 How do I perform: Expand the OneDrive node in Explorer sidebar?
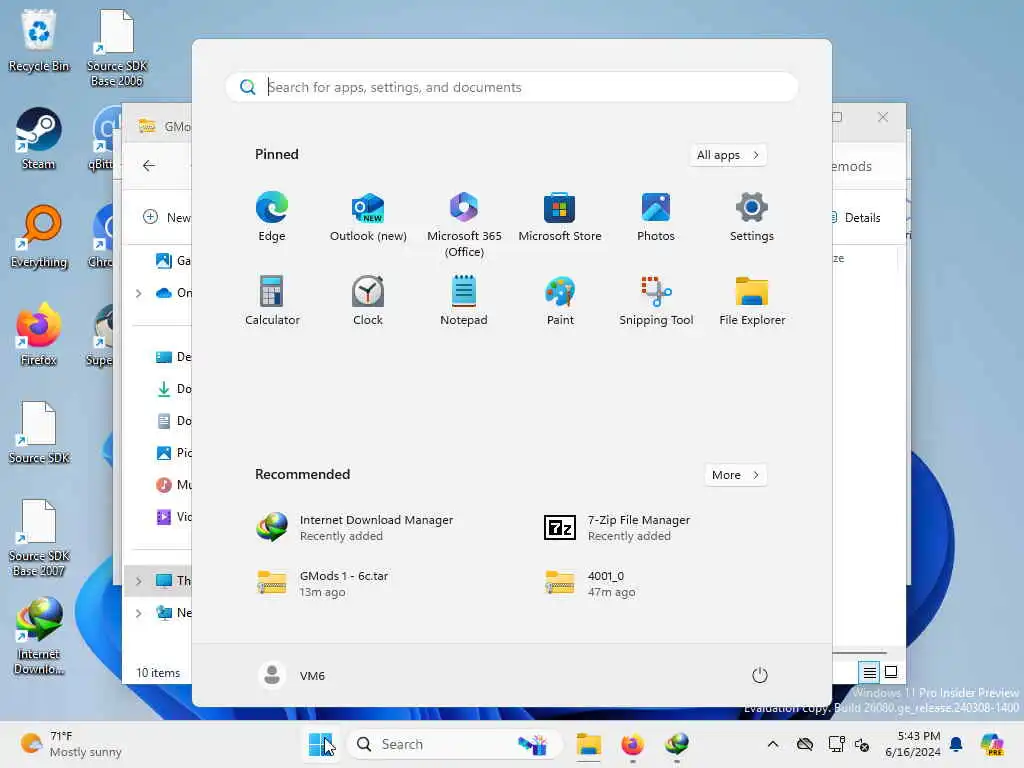point(138,293)
